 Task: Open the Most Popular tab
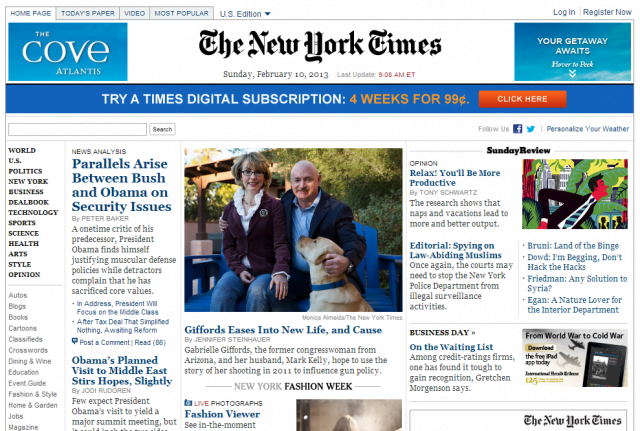click(x=182, y=13)
